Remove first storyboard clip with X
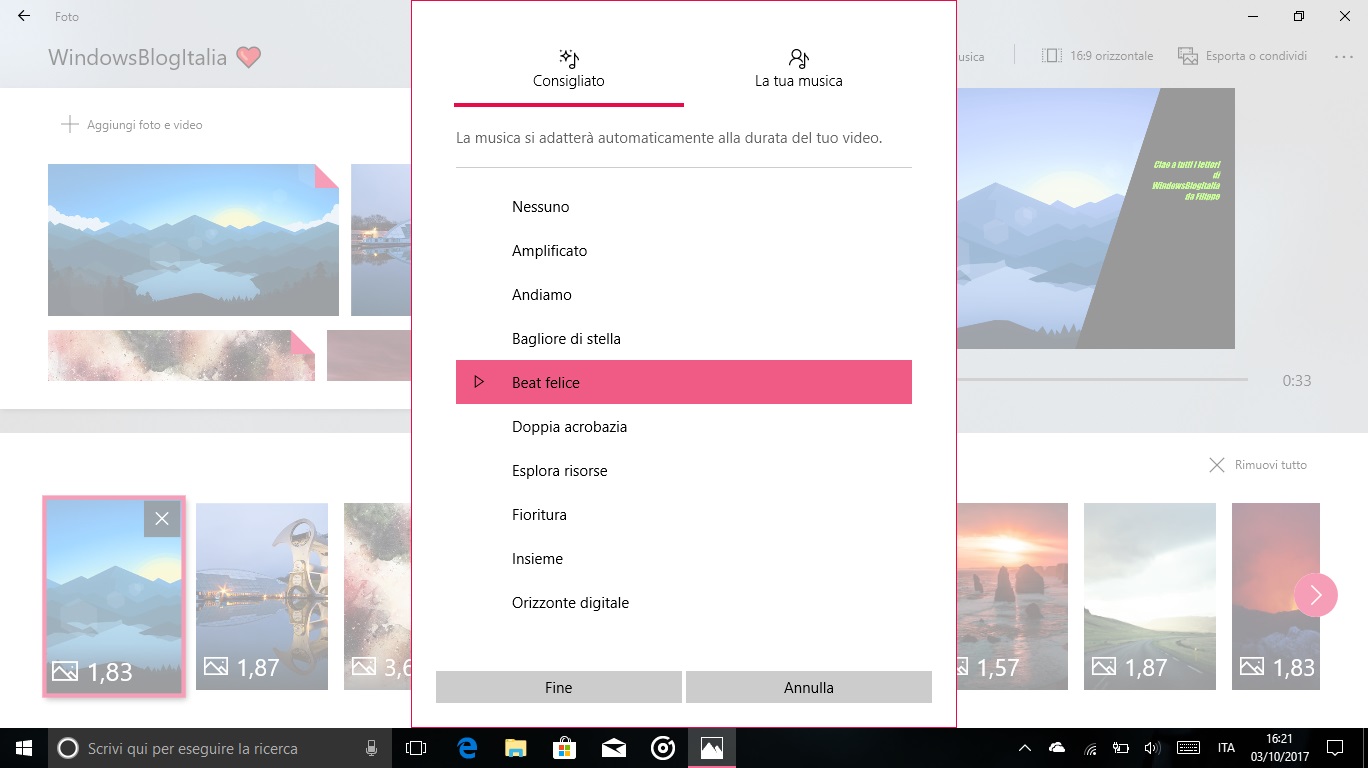This screenshot has height=768, width=1368. click(x=162, y=519)
